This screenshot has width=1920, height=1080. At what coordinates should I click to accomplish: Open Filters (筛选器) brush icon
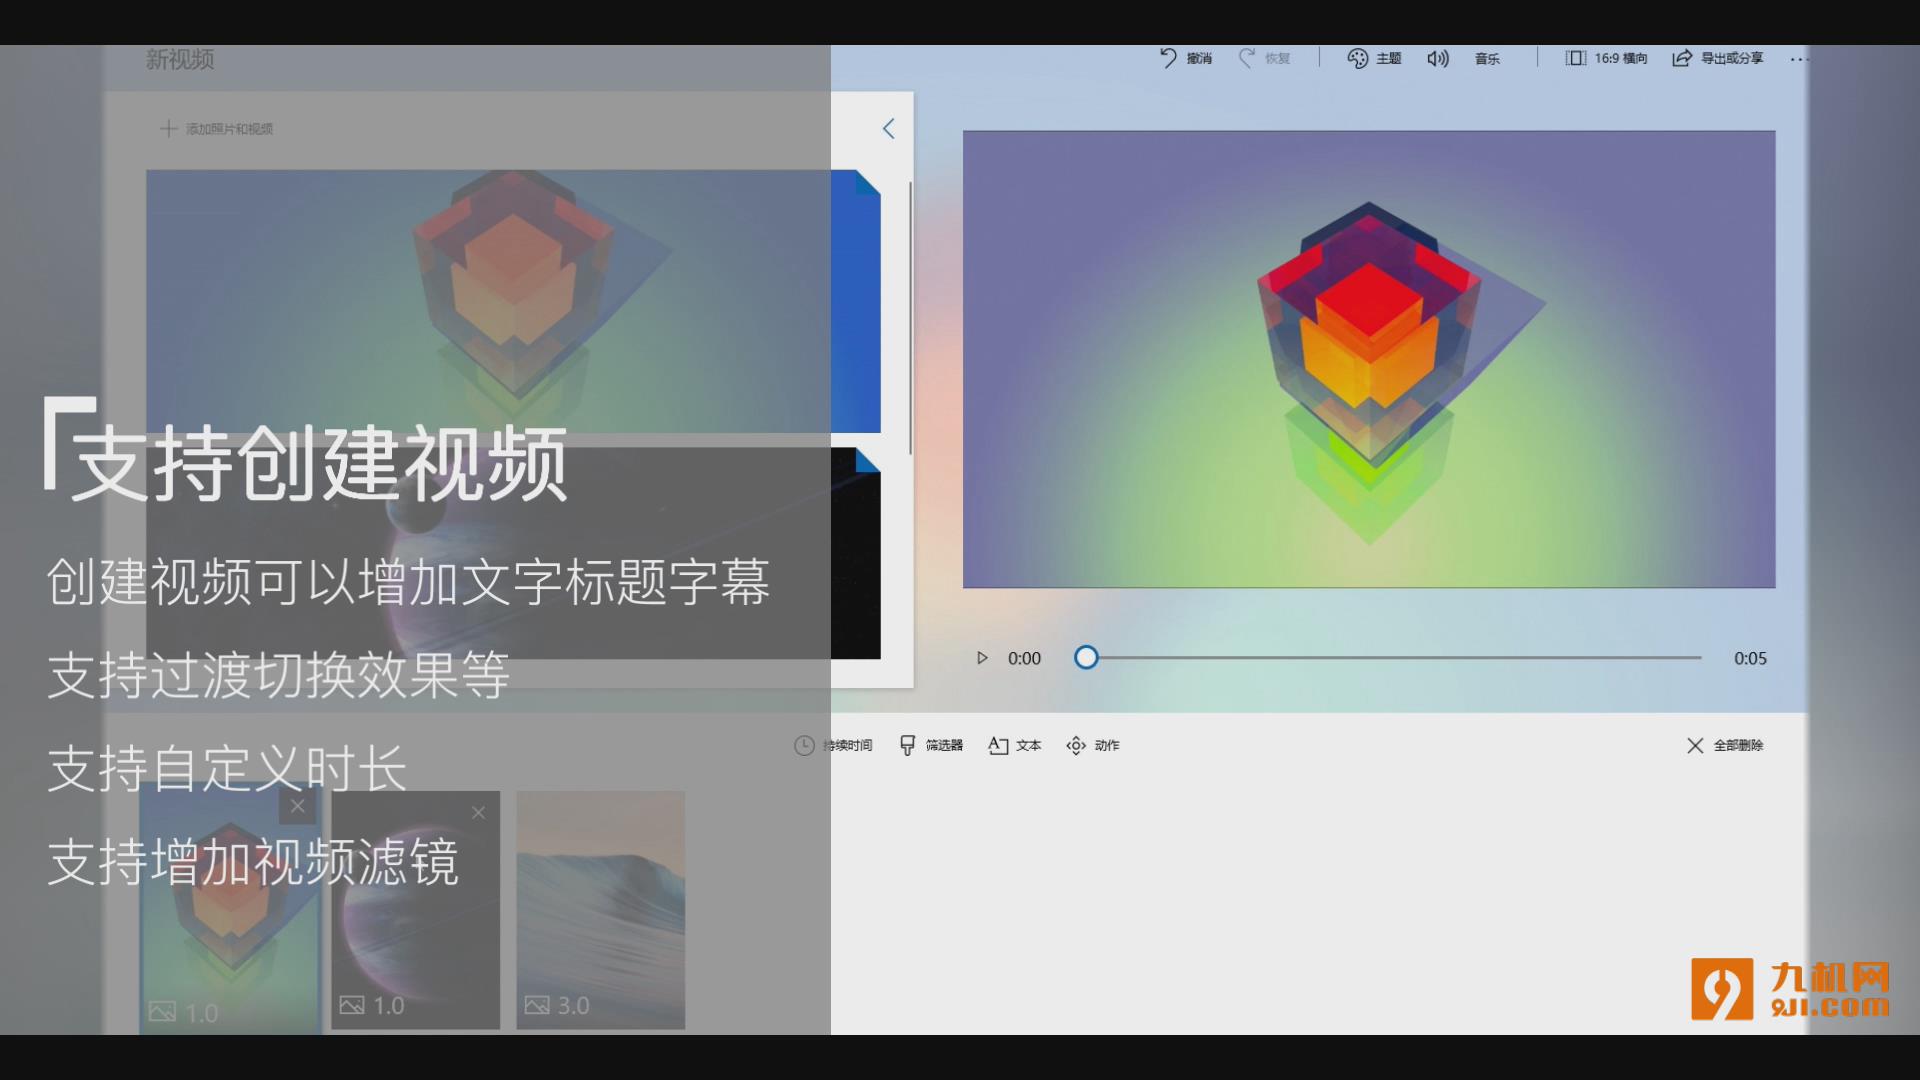[907, 745]
